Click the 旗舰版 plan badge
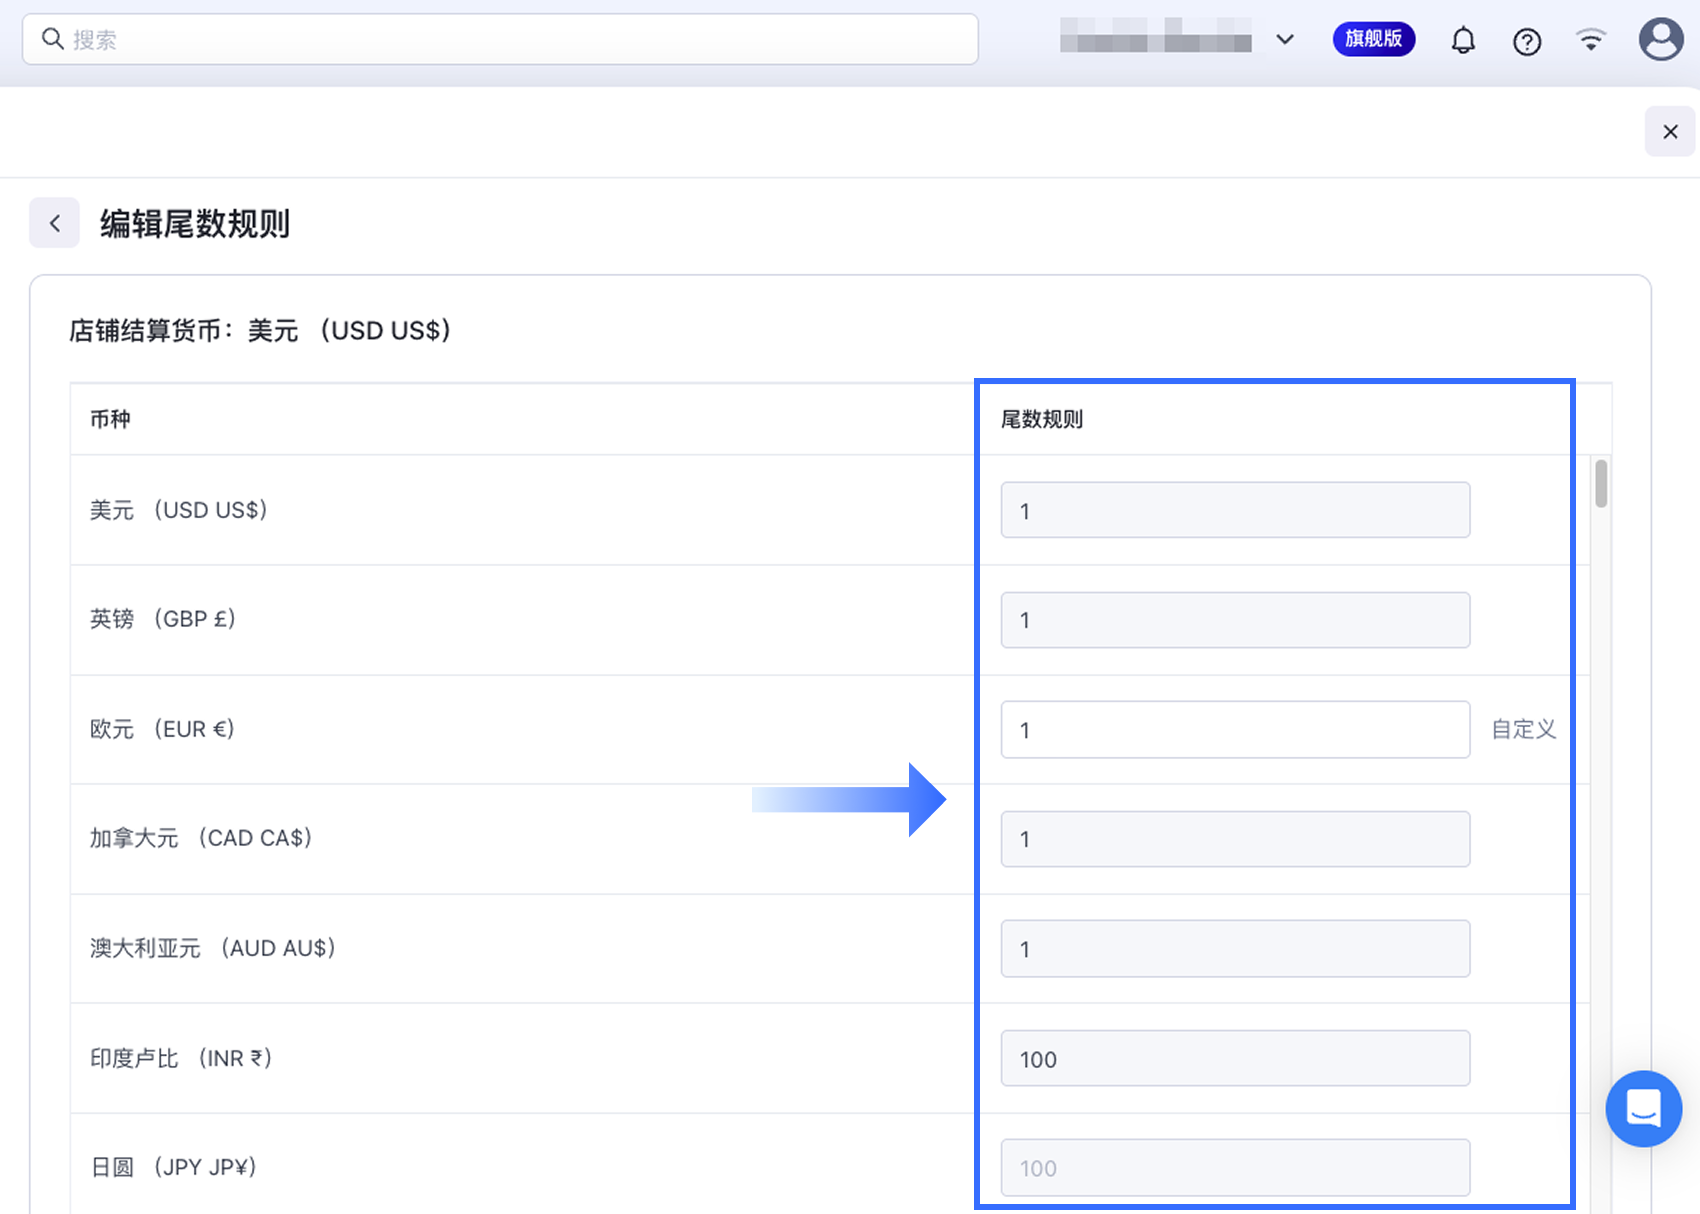This screenshot has width=1700, height=1214. click(1373, 39)
